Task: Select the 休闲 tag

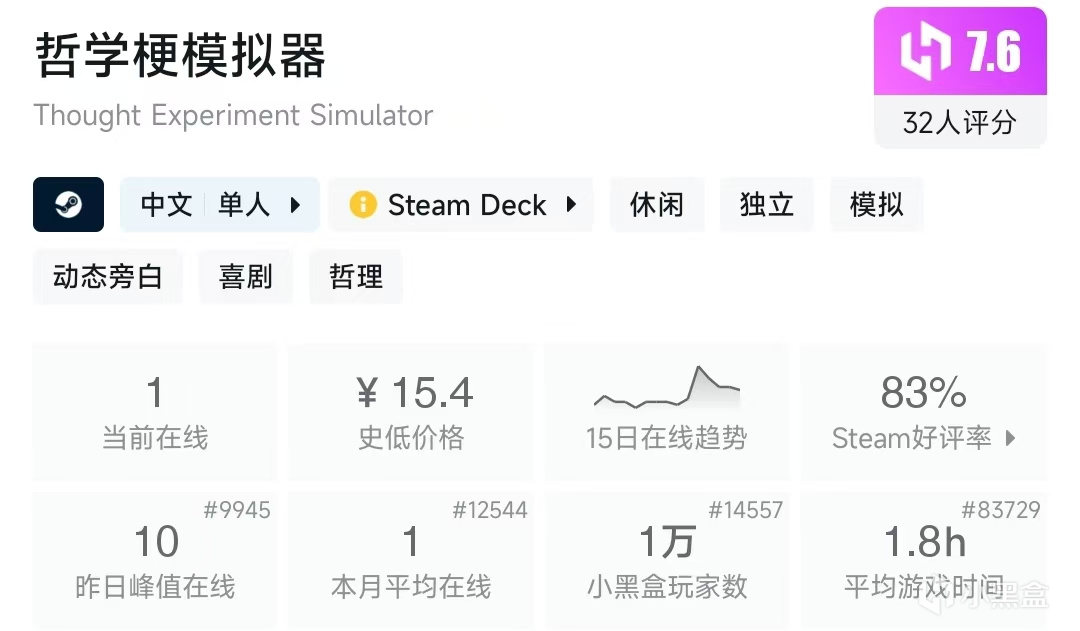Action: (657, 205)
